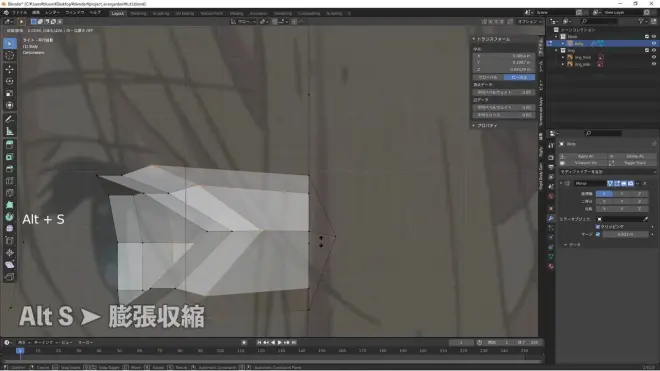Select the Loop Cut tool
The height and width of the screenshot is (371, 660).
click(x=10, y=181)
